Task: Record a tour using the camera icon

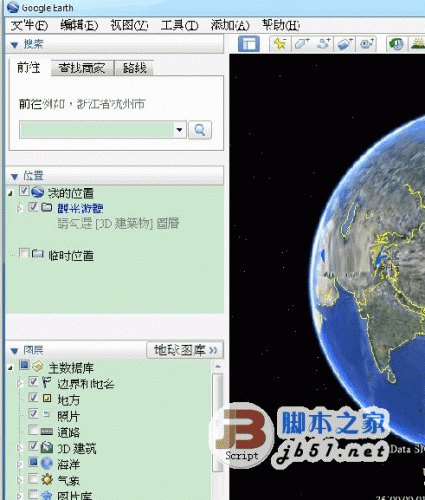Action: pos(367,44)
